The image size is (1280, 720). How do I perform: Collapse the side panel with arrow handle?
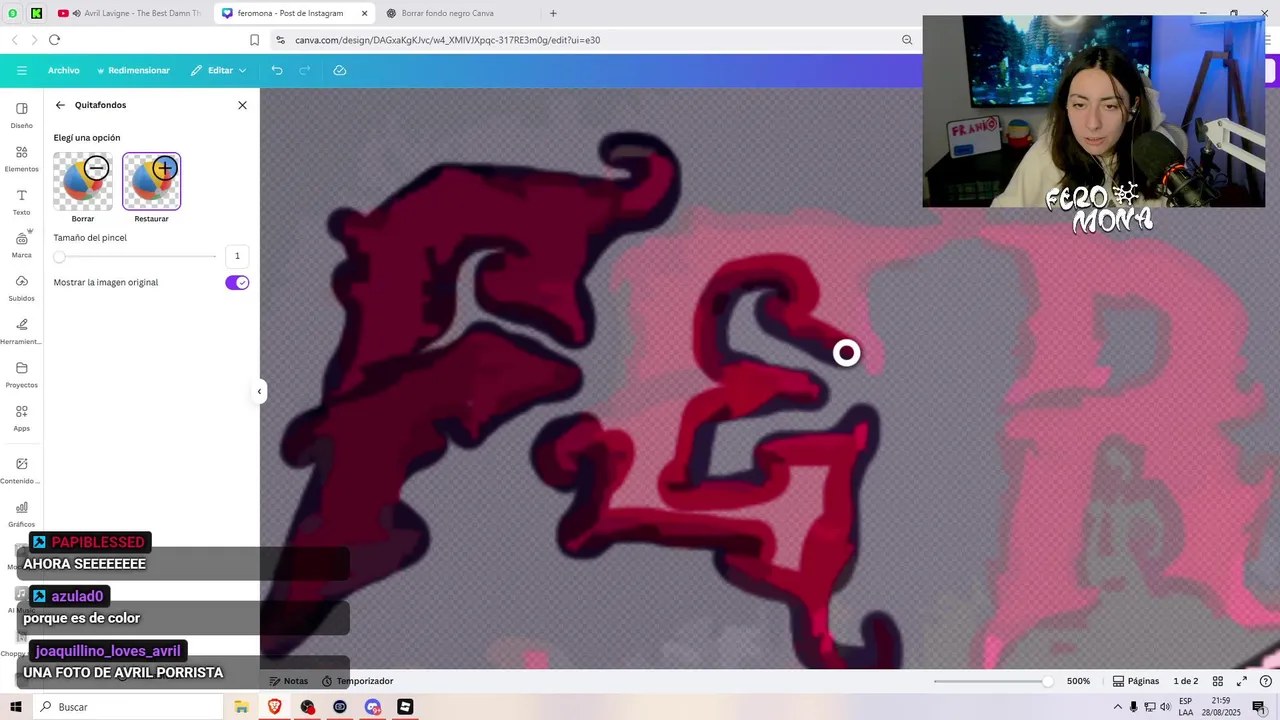[259, 391]
